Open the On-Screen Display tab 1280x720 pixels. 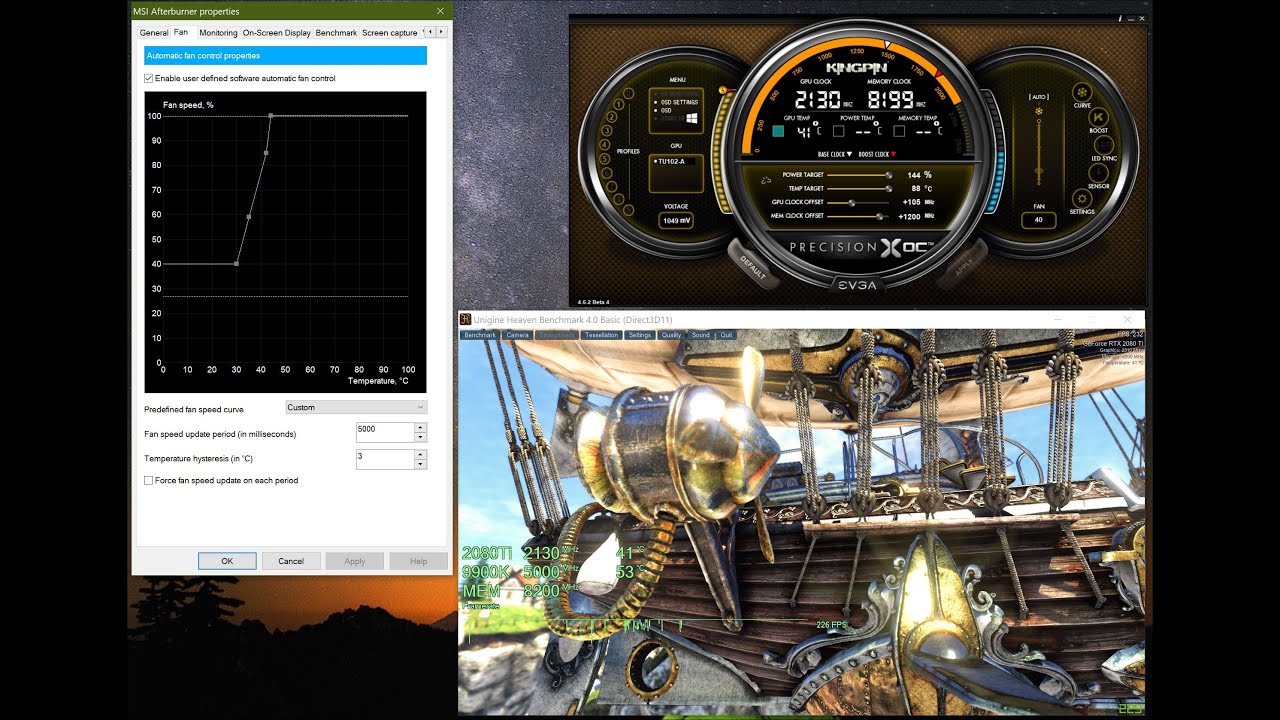coord(276,33)
